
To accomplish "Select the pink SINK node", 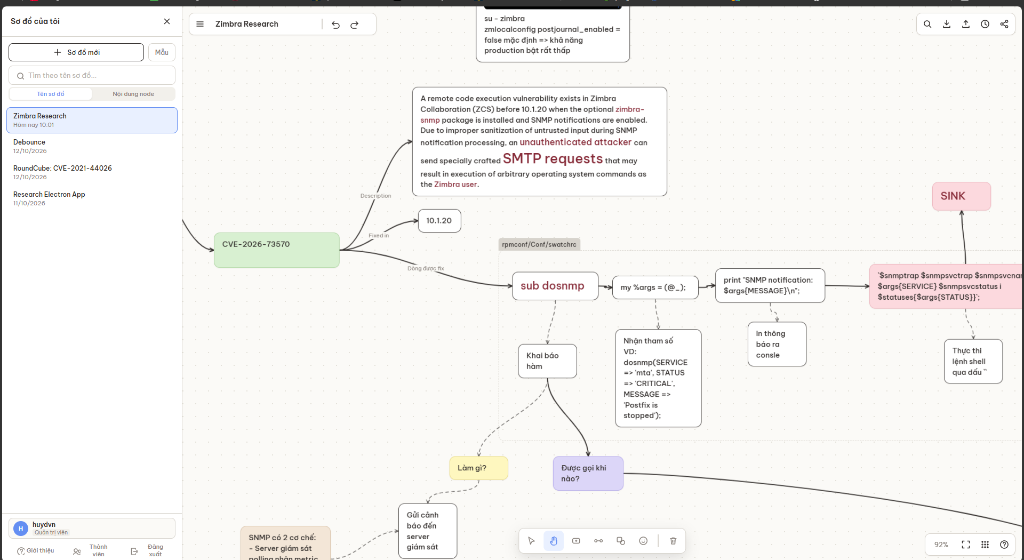I will 961,196.
